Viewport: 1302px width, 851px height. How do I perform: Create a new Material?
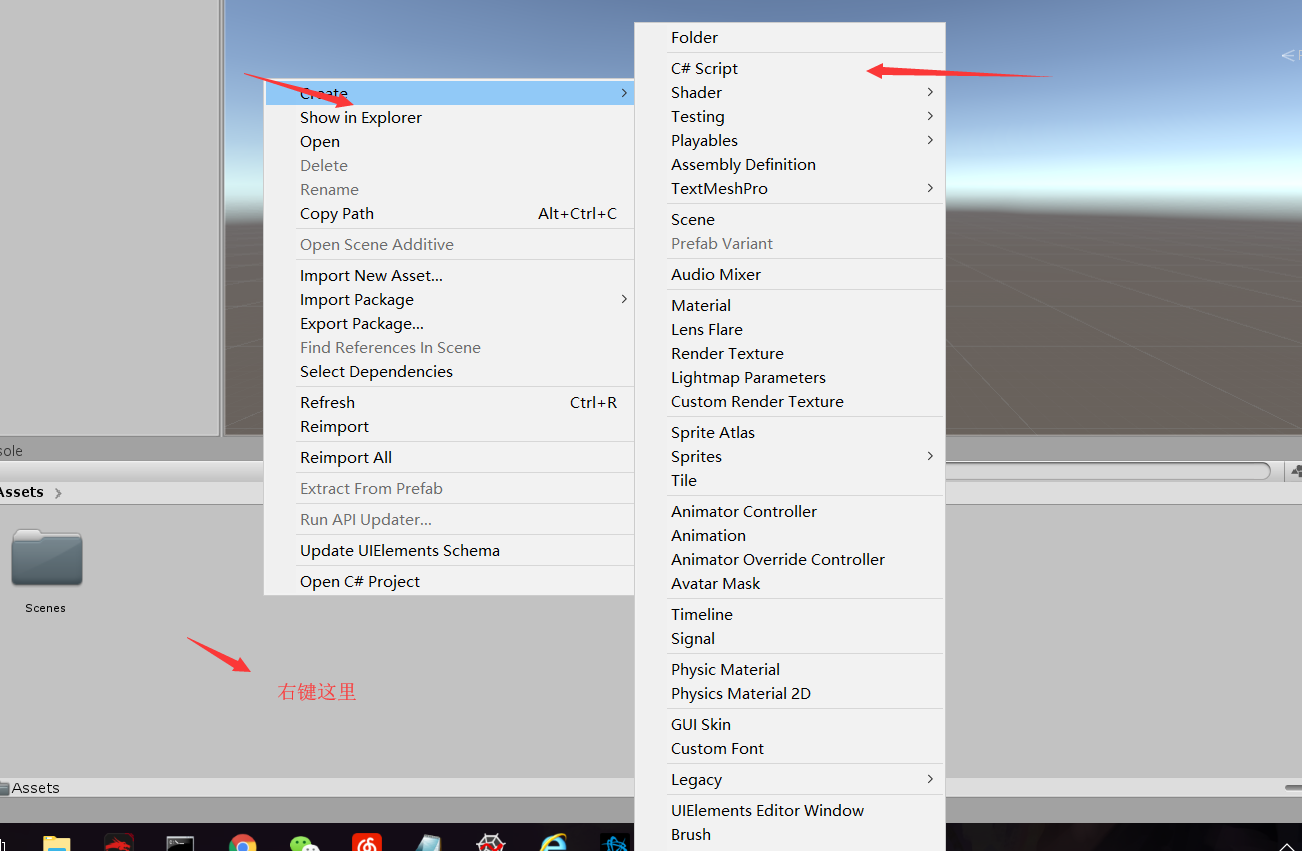(x=700, y=305)
